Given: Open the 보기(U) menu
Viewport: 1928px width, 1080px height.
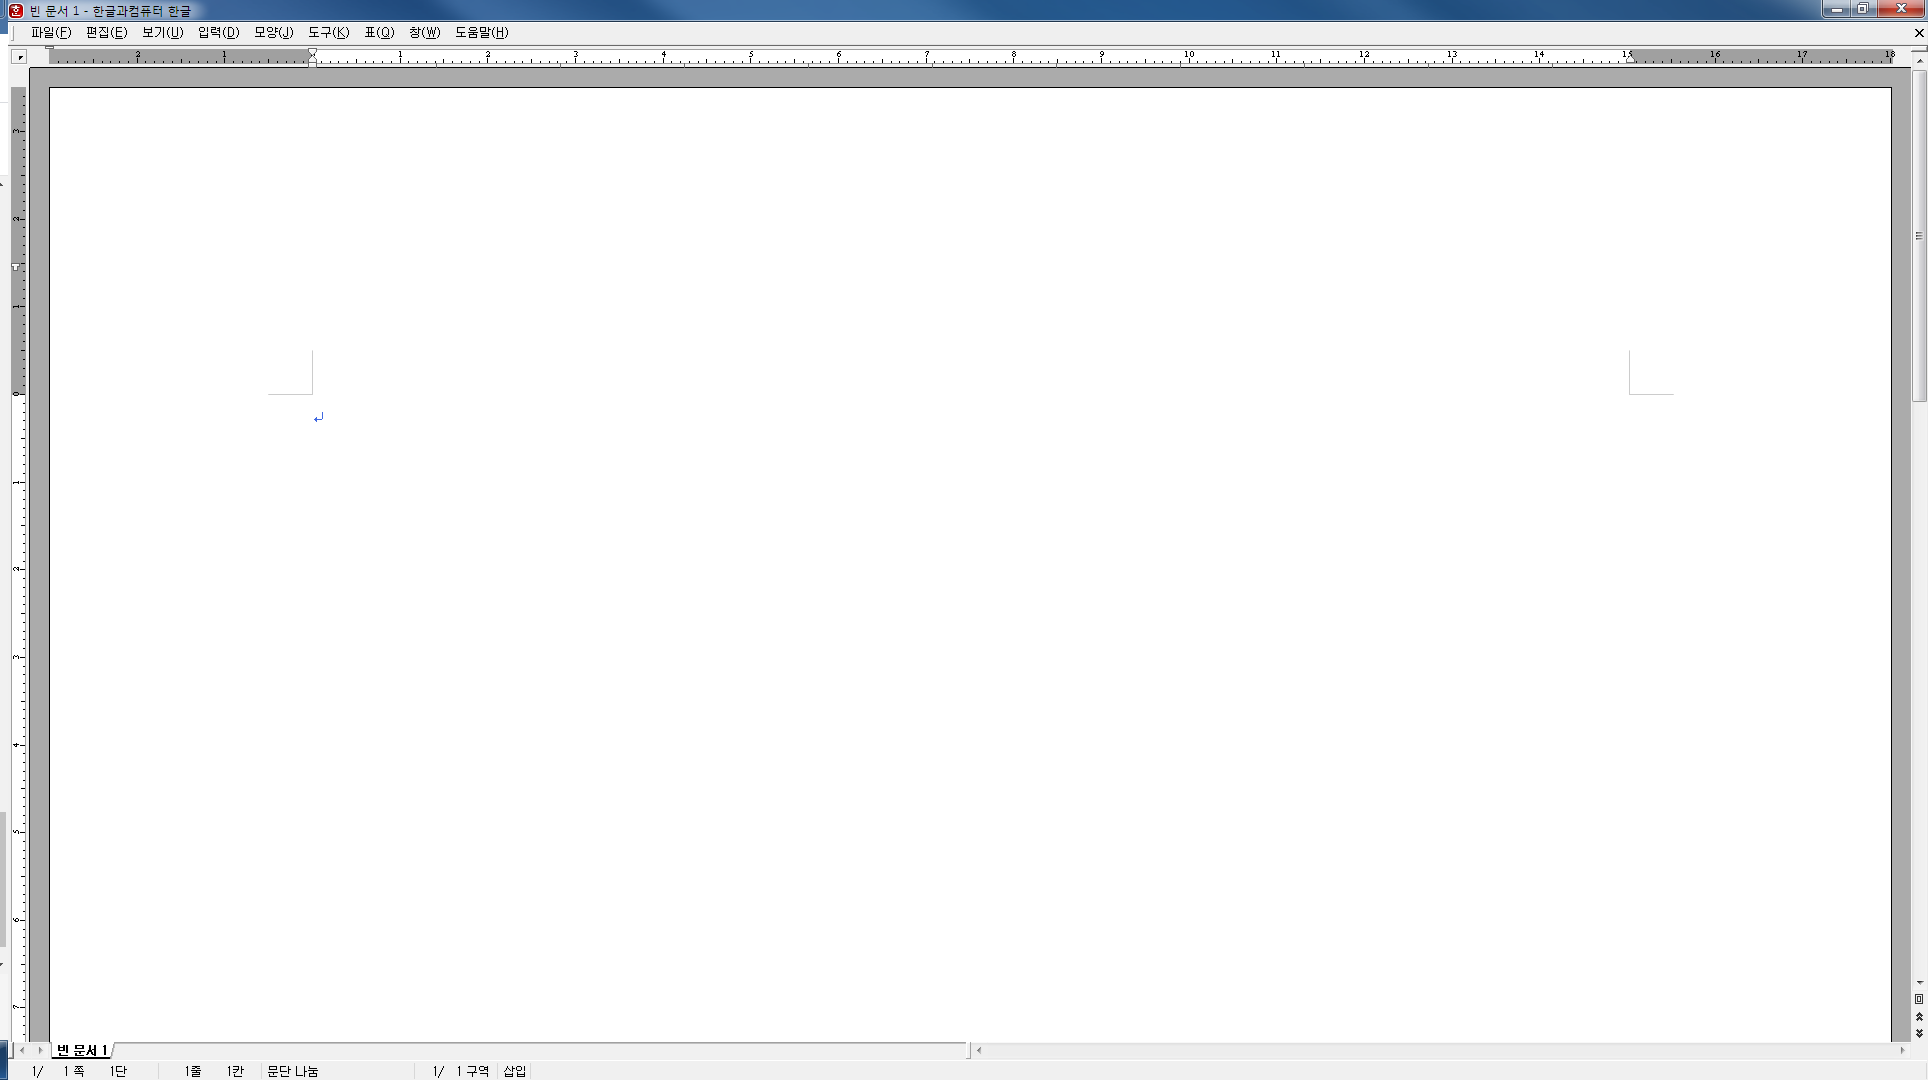Looking at the screenshot, I should 162,32.
